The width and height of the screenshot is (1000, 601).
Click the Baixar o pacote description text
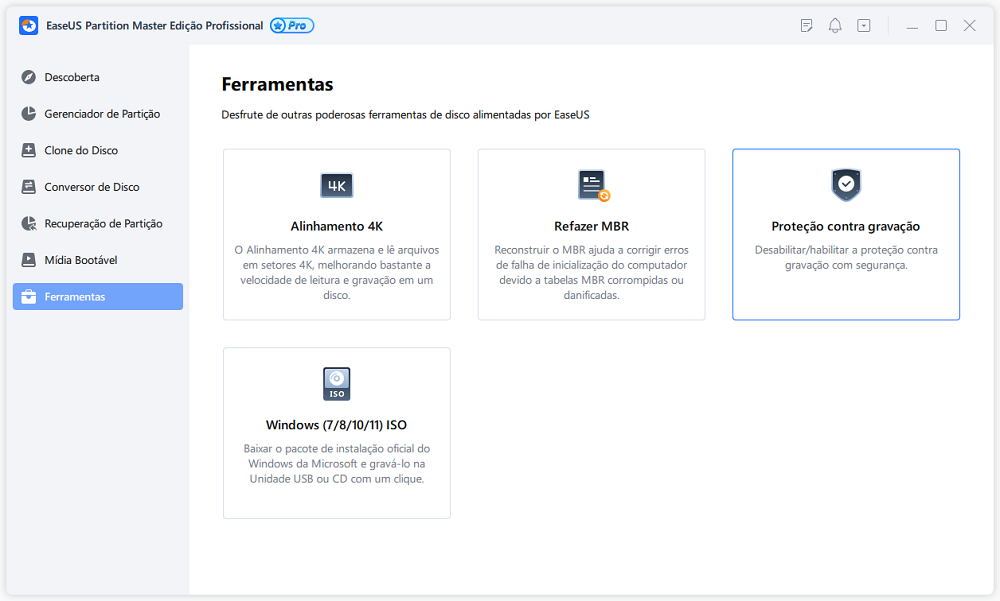pyautogui.click(x=337, y=464)
